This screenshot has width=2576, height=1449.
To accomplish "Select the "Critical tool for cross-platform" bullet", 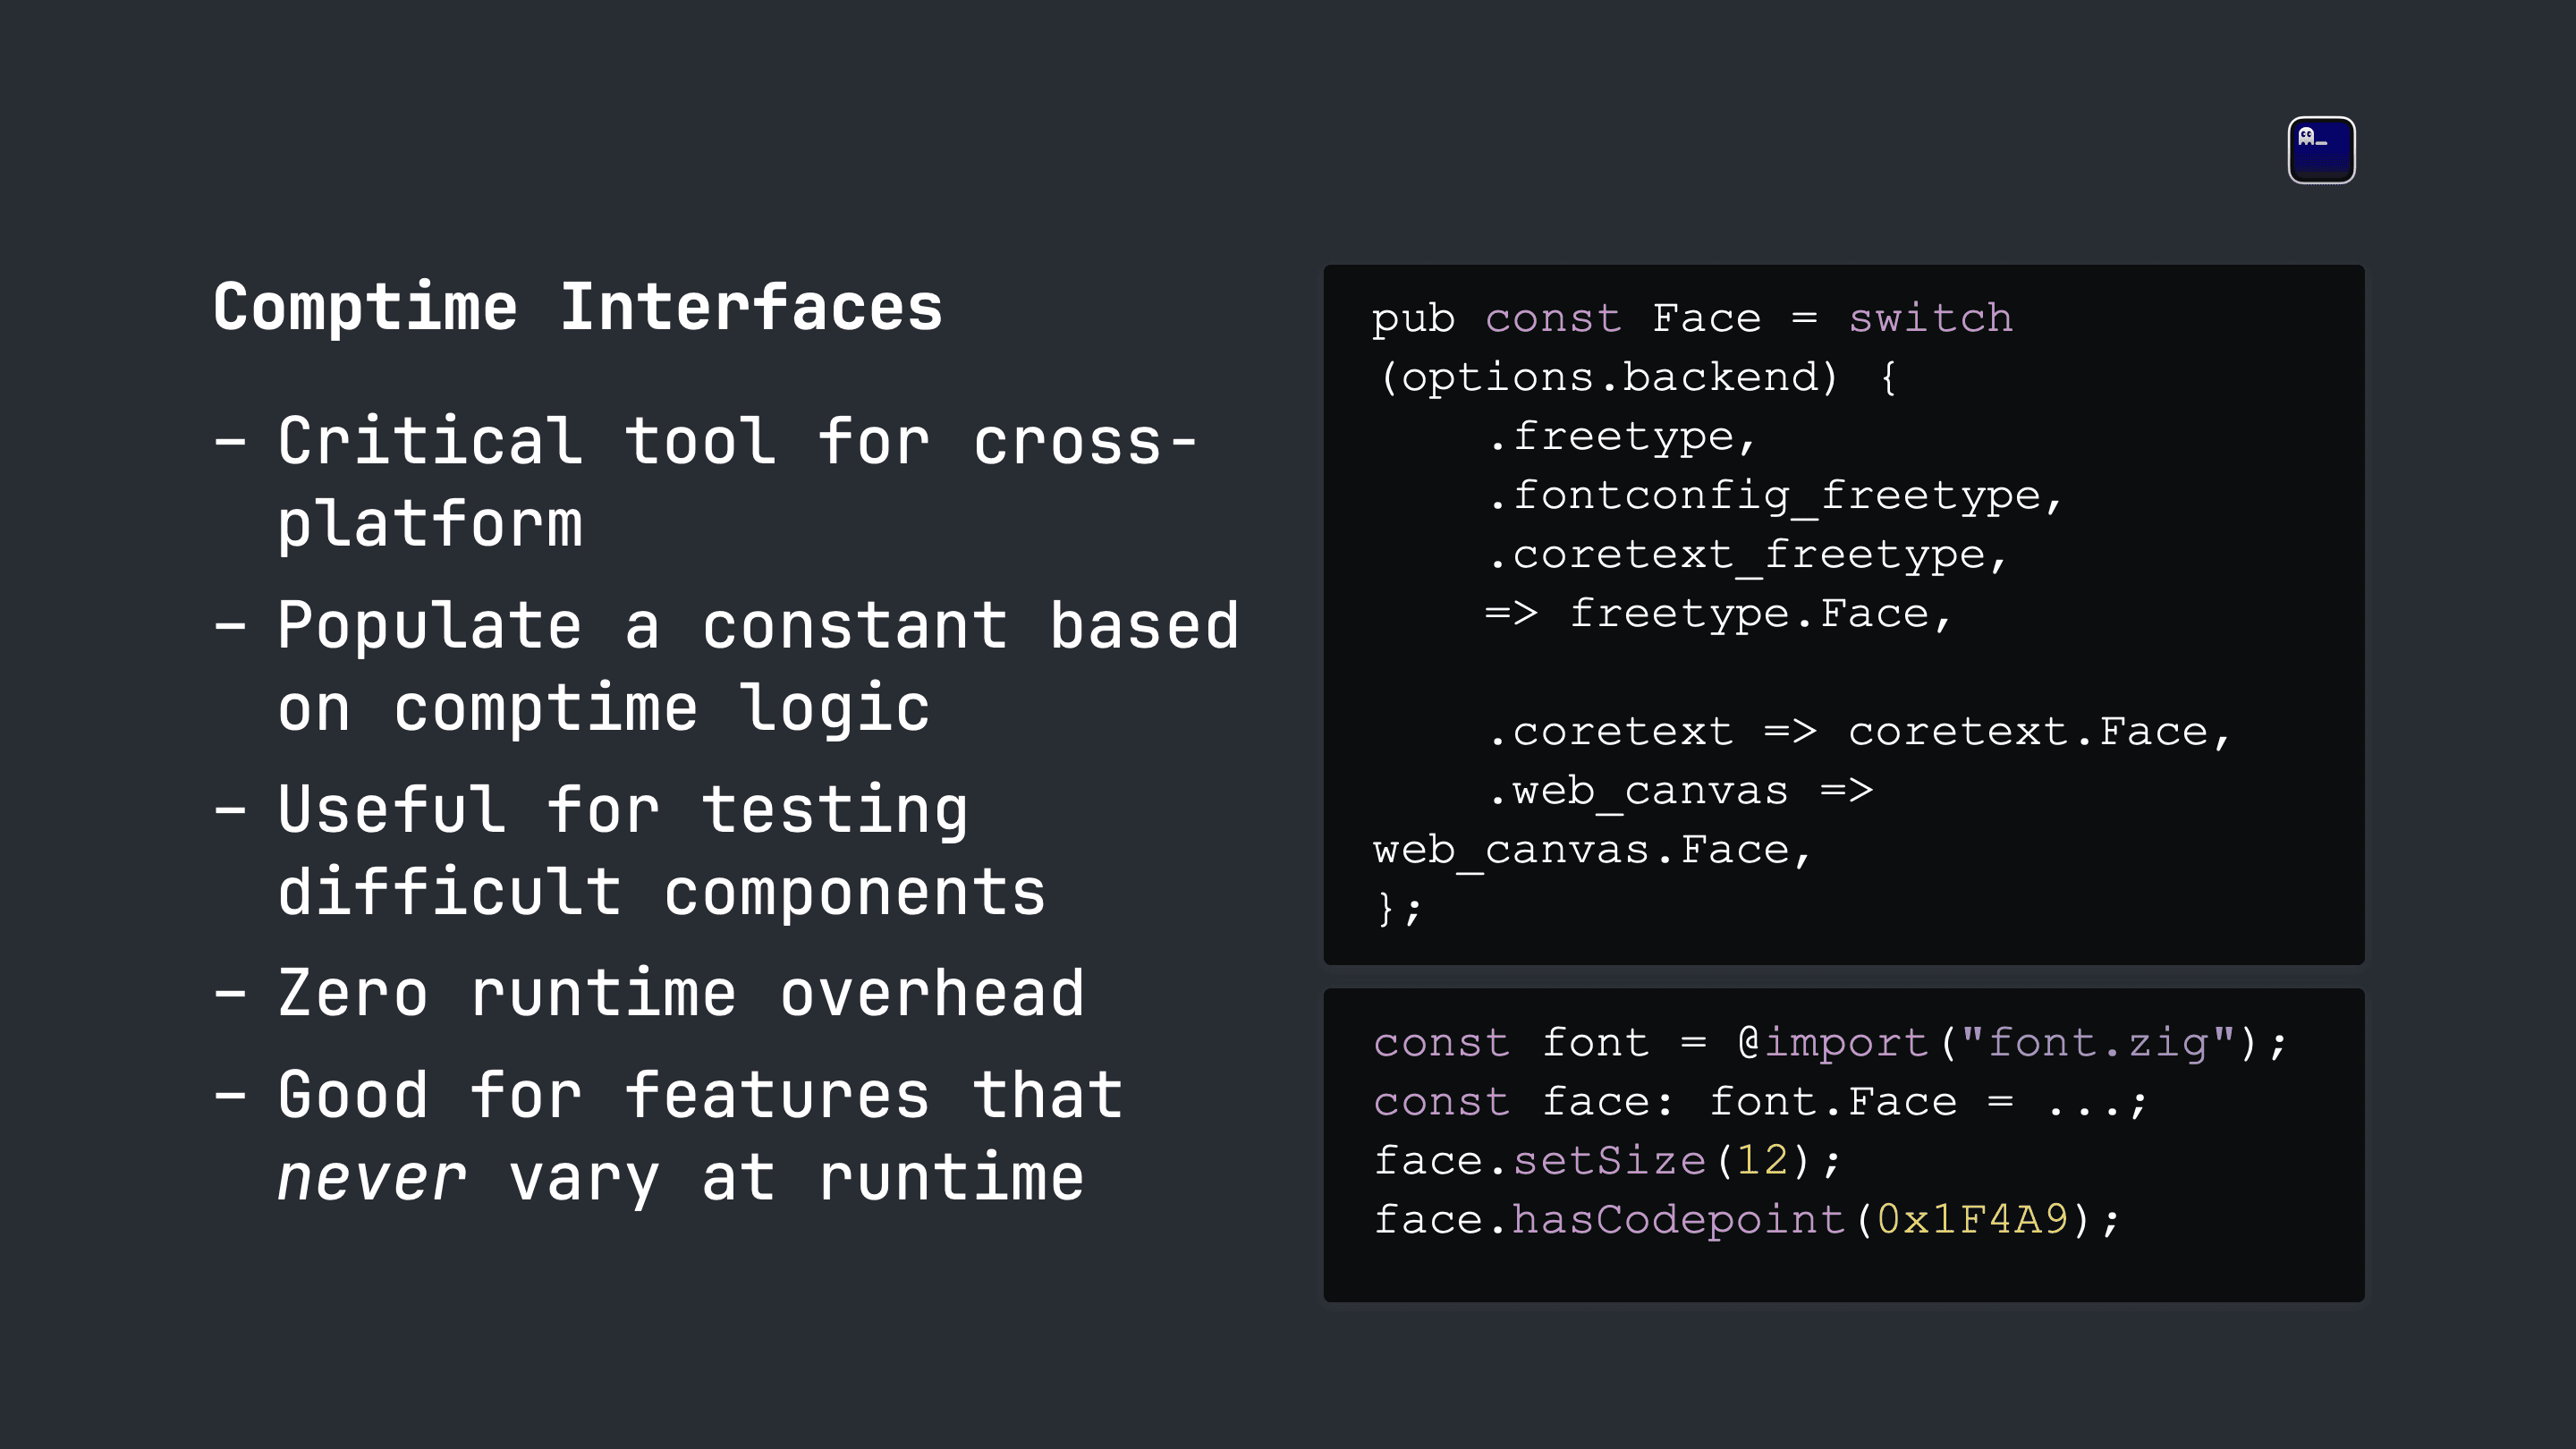I will coord(706,482).
